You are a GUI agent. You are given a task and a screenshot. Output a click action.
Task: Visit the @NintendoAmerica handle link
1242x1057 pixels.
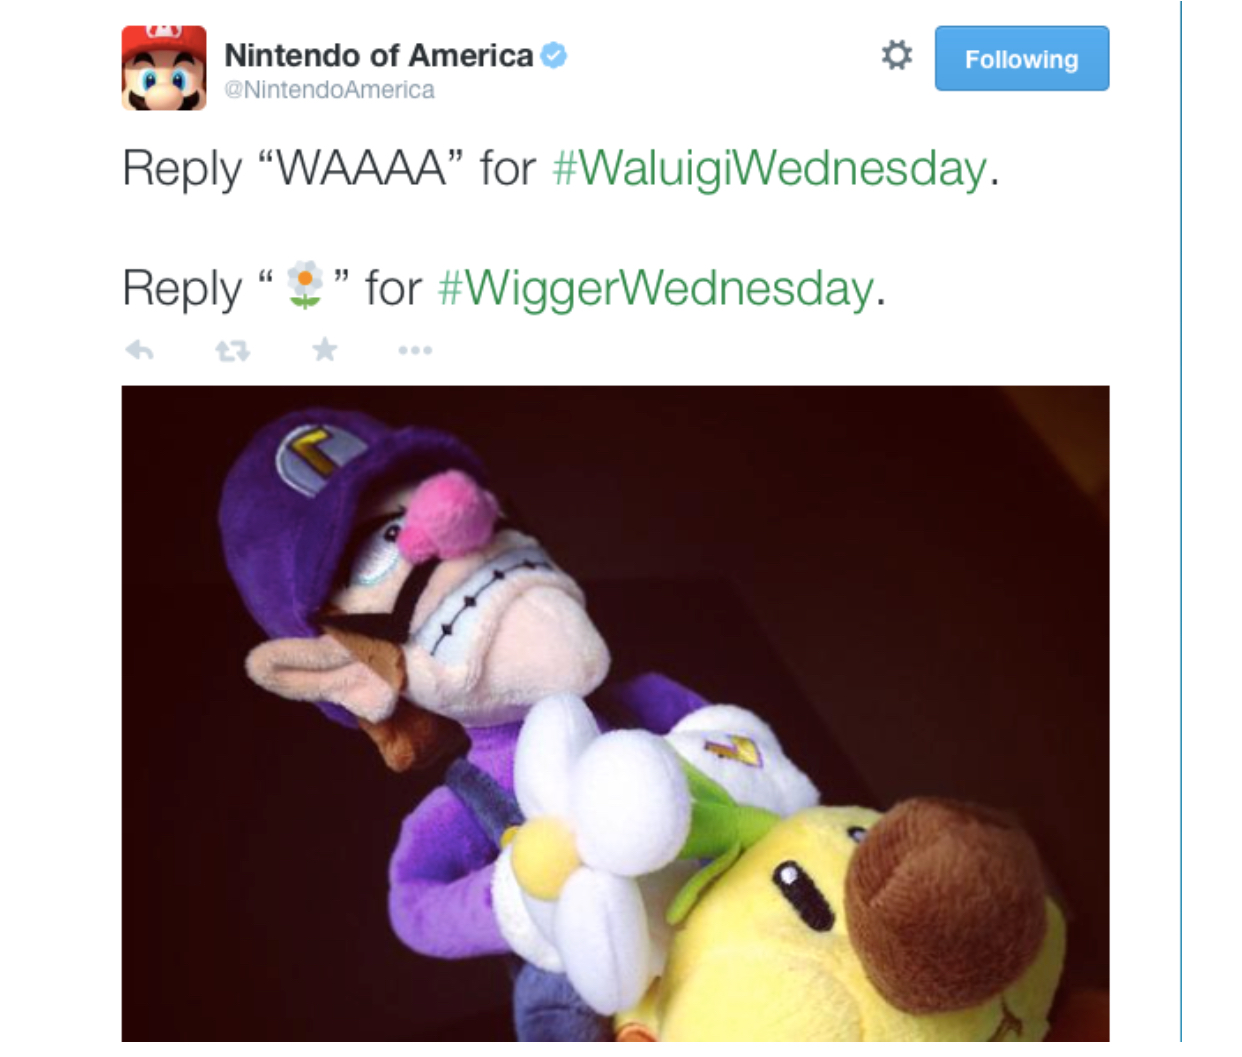click(330, 90)
